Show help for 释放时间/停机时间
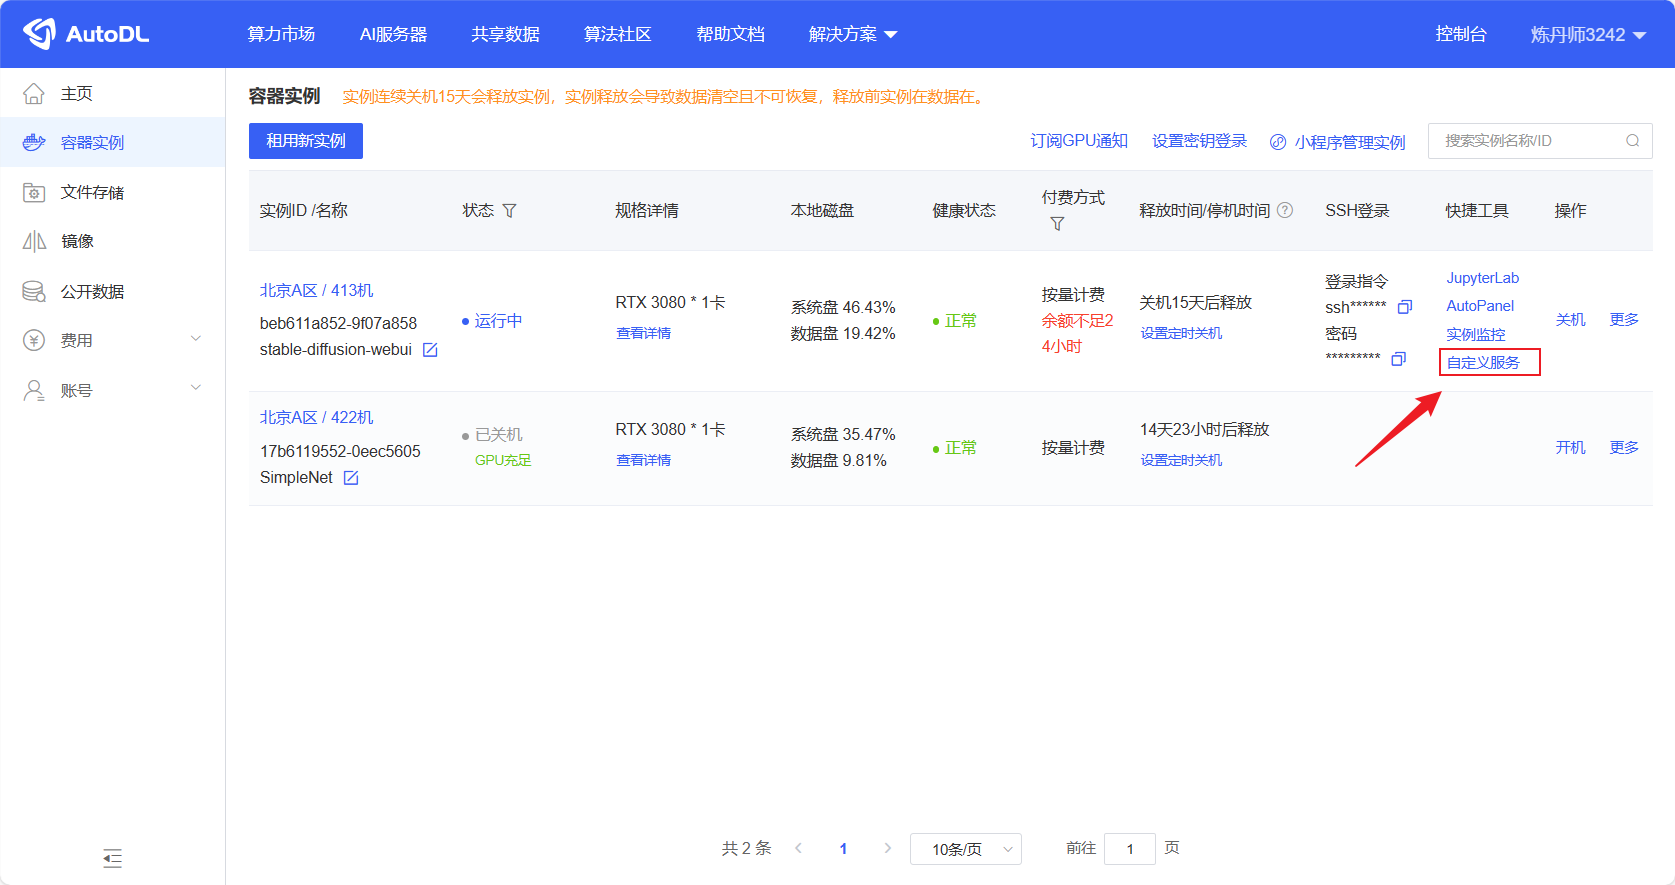The height and width of the screenshot is (885, 1675). coord(1285,210)
